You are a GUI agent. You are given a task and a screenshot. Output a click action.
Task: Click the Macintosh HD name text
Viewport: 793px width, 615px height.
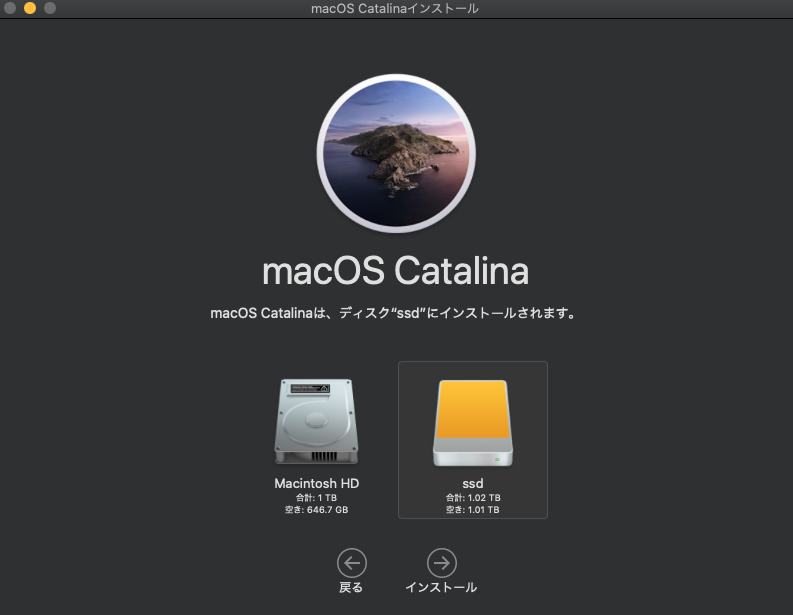(317, 483)
